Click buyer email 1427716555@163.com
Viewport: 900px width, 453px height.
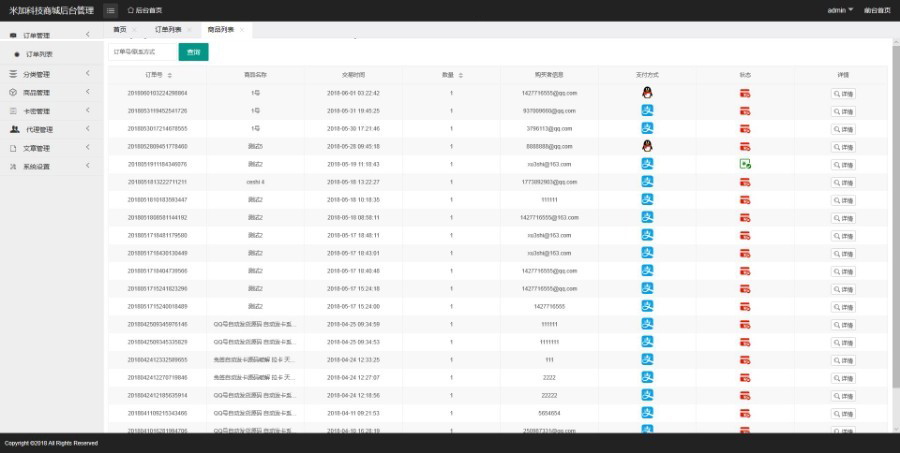pyautogui.click(x=549, y=218)
